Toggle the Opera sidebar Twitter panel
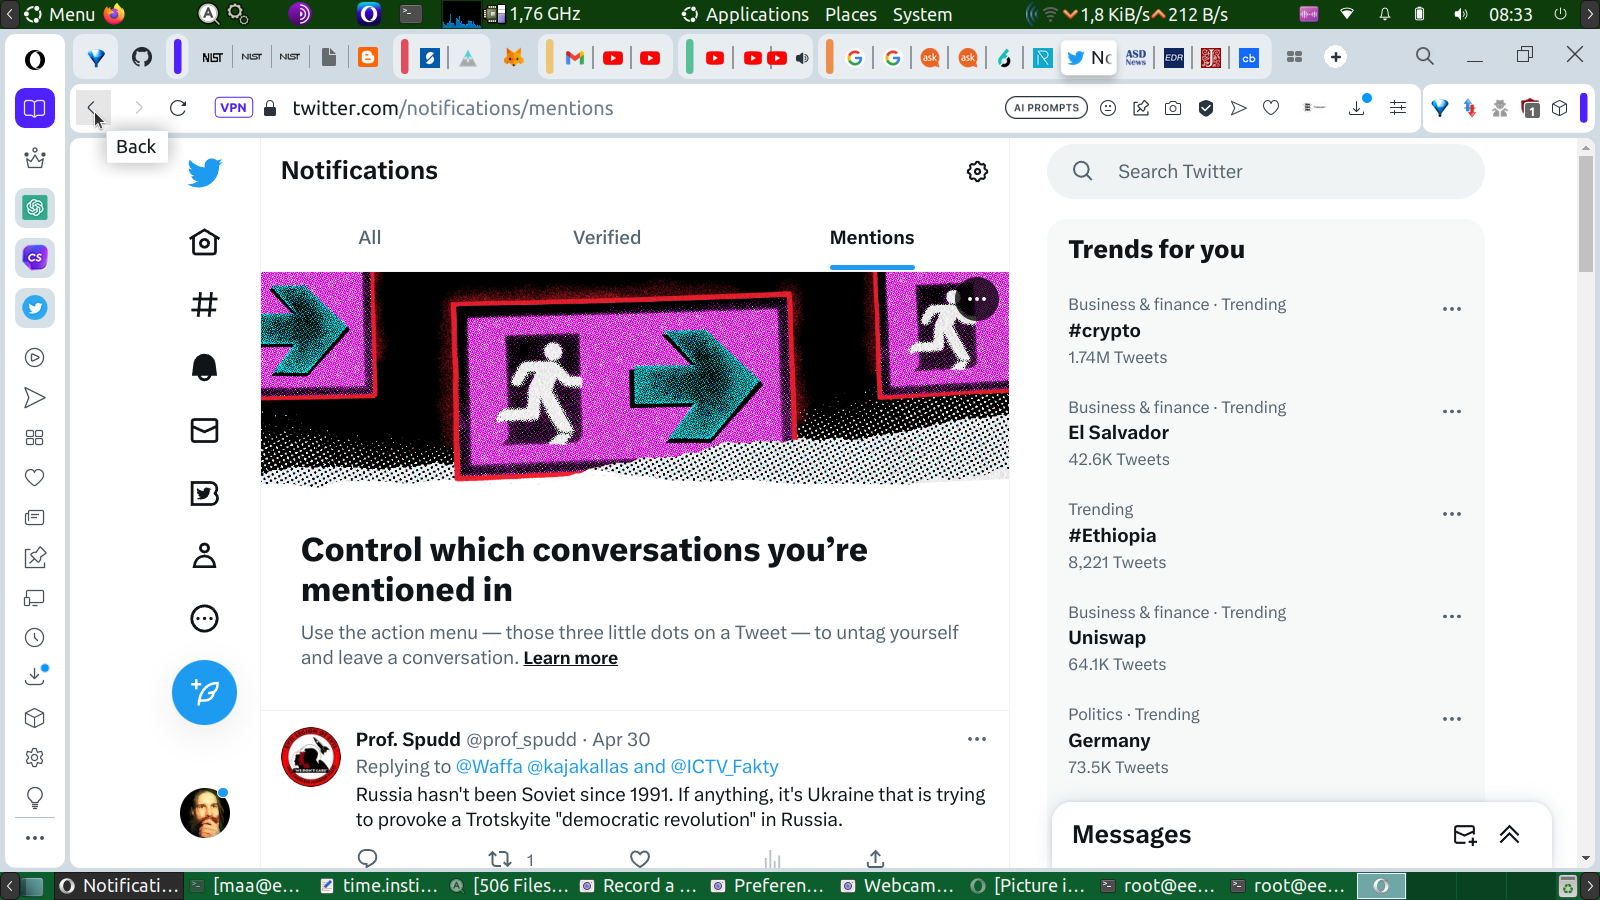Viewport: 1600px width, 900px height. [x=35, y=308]
